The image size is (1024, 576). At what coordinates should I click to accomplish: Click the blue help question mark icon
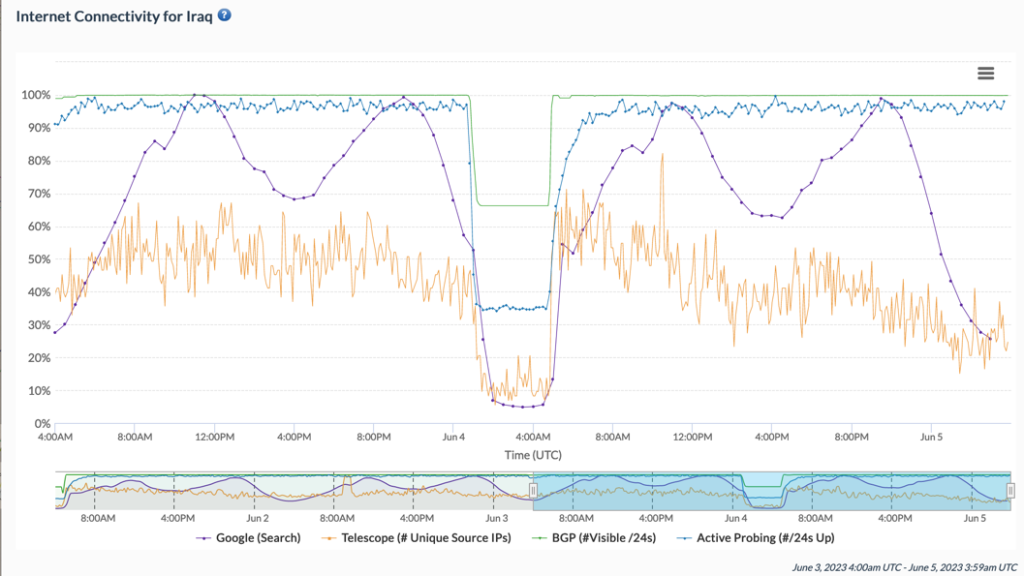click(x=224, y=15)
